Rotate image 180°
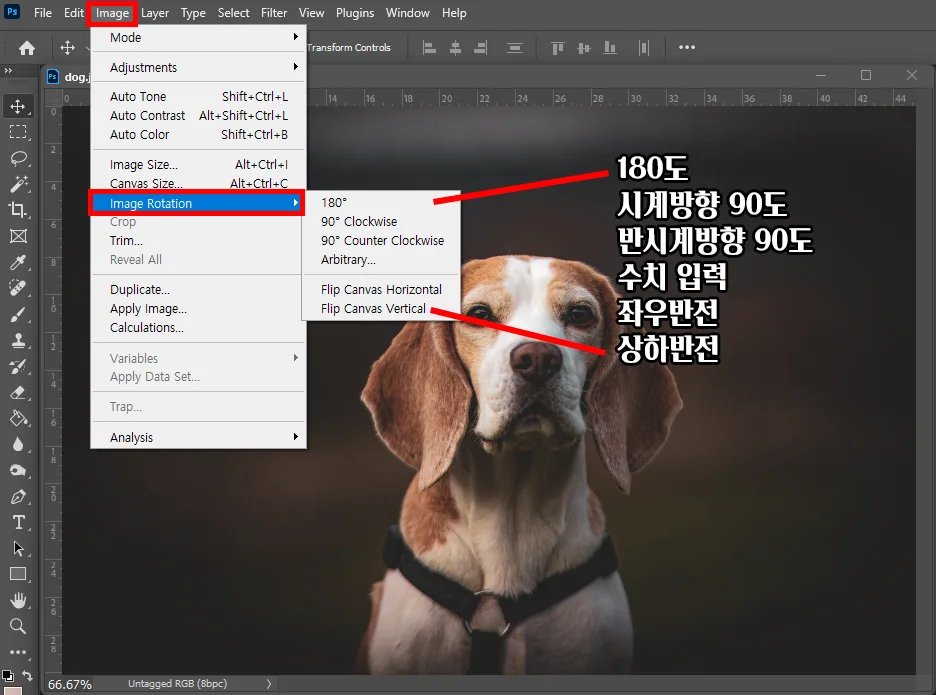The image size is (936, 695). [381, 203]
